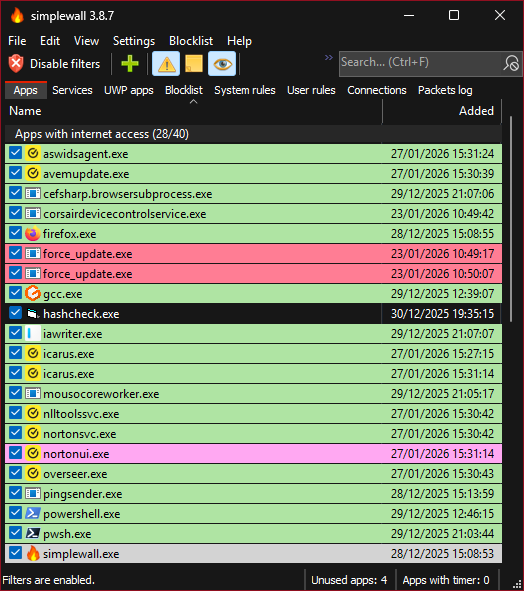Screen dimensions: 524x591
Task: Uncheck the nortonui.exe checkbox
Action: pos(15,453)
